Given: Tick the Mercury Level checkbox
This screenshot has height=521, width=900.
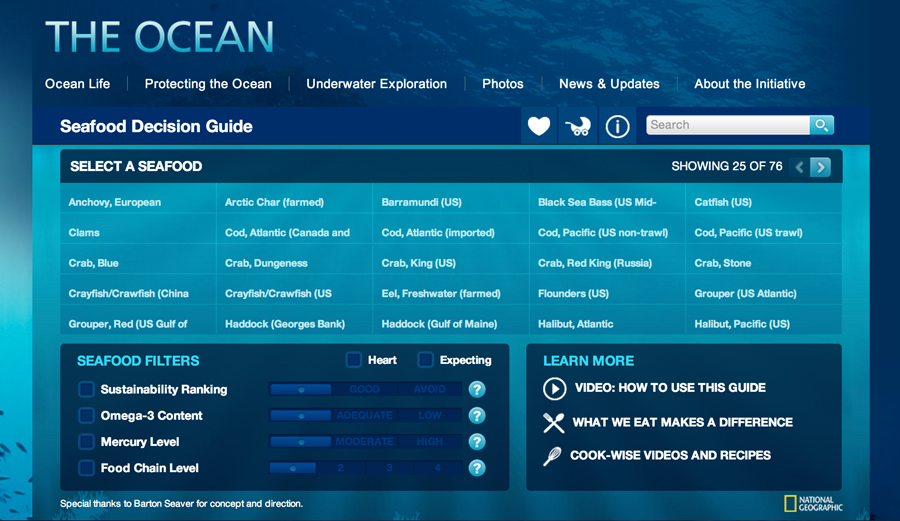Looking at the screenshot, I should click(87, 442).
